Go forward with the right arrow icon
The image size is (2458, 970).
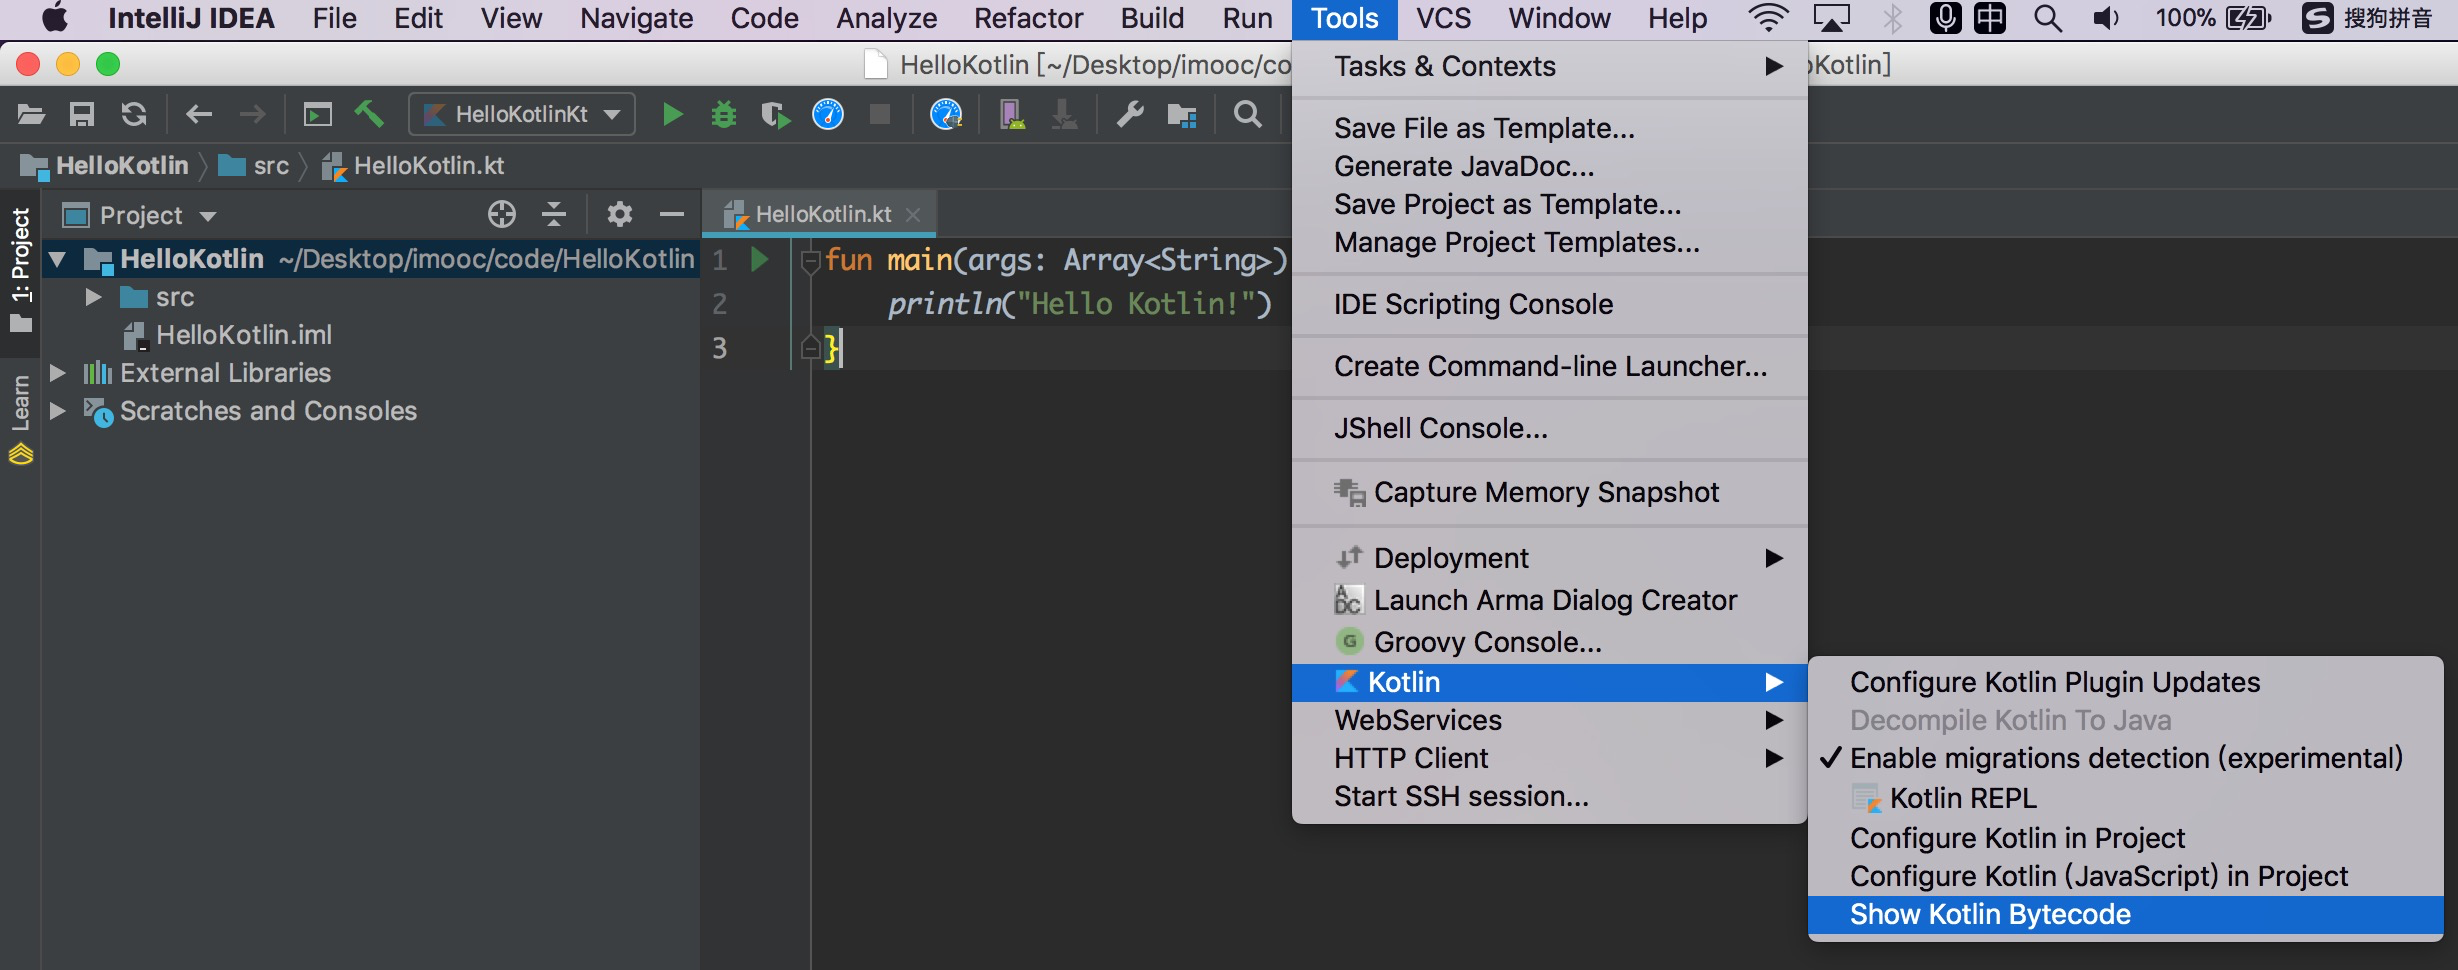252,115
